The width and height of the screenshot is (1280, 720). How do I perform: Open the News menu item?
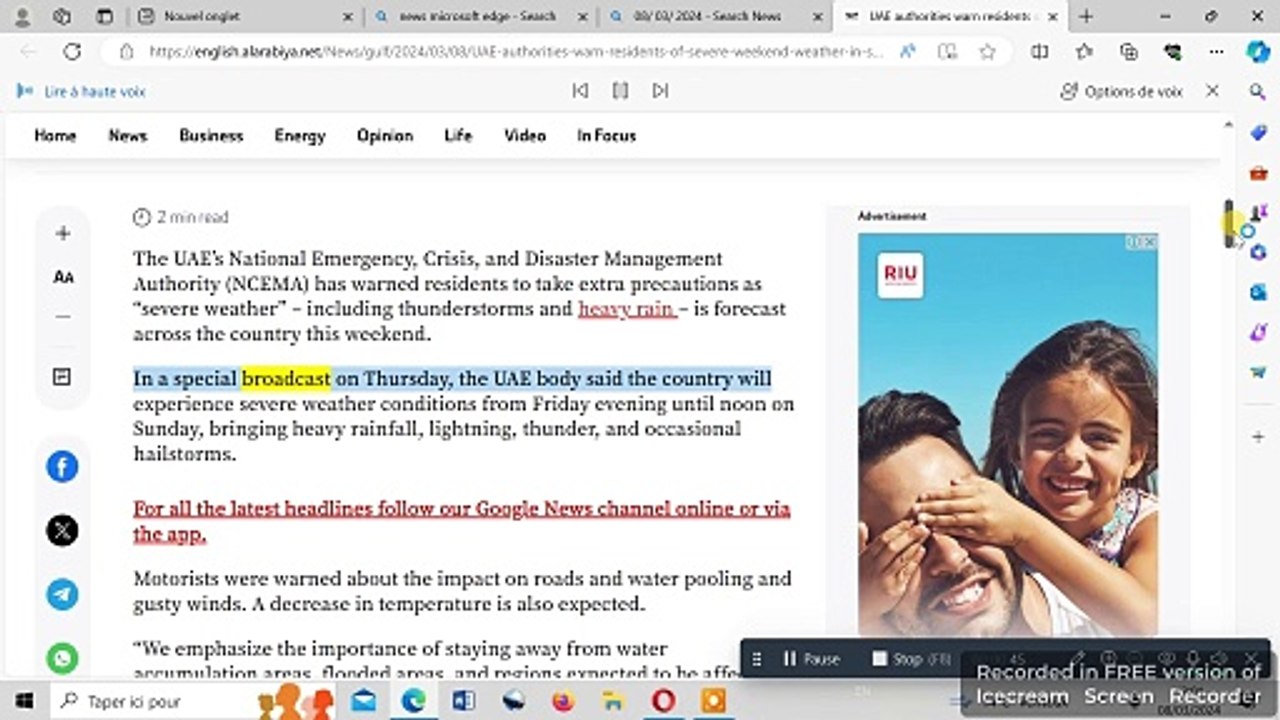coord(128,136)
